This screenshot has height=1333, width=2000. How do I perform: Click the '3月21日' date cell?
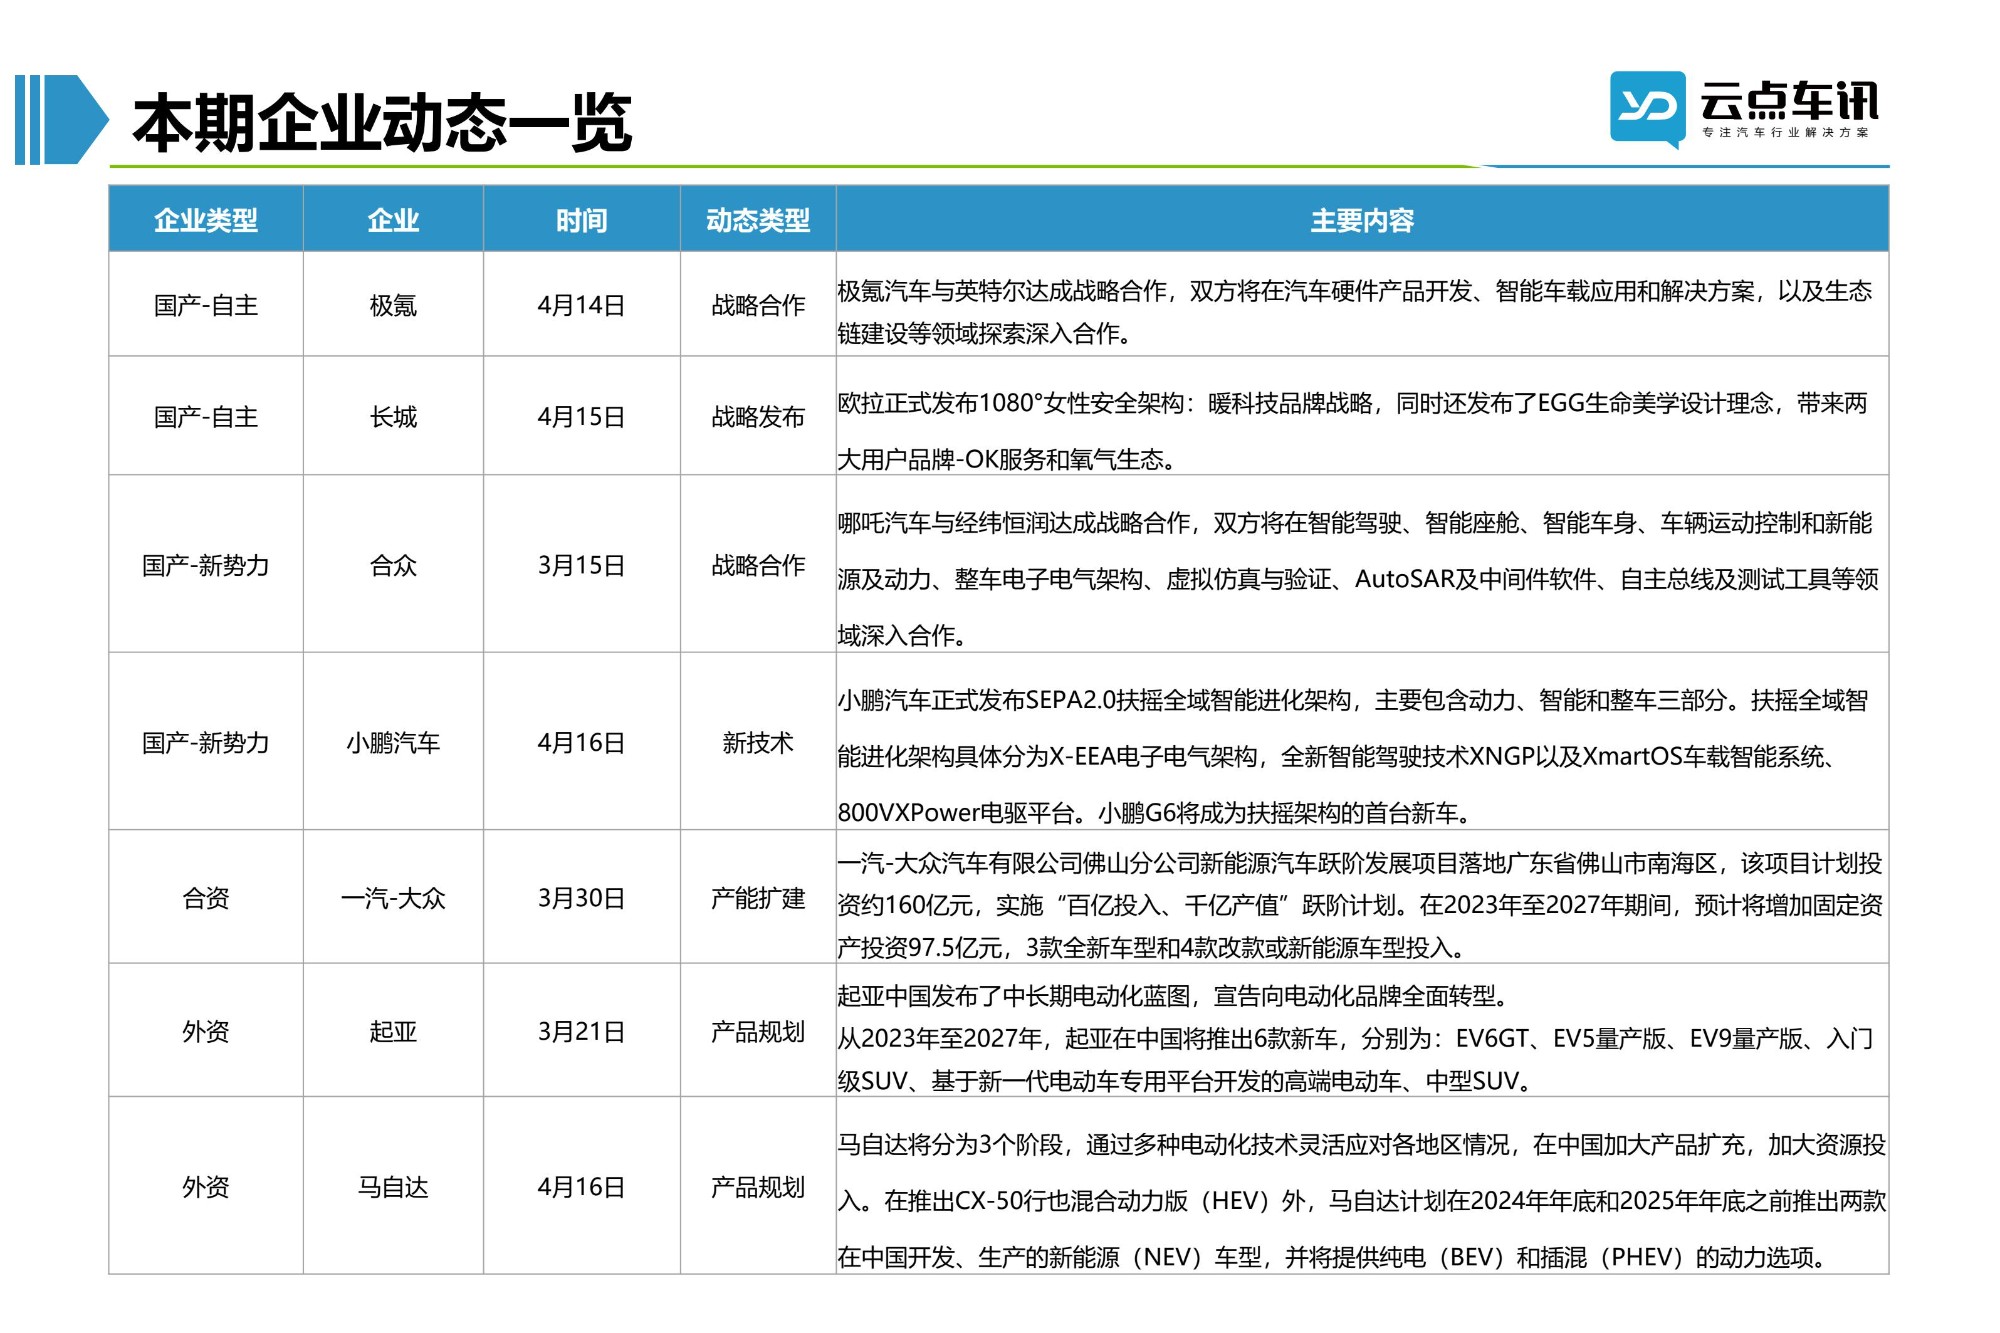pyautogui.click(x=582, y=1031)
